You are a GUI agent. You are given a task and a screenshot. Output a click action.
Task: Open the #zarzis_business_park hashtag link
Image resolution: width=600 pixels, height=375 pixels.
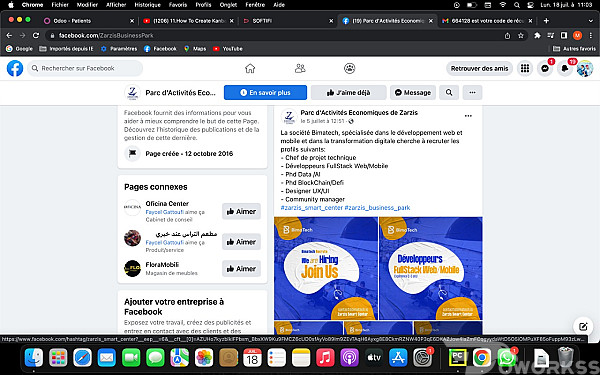point(377,207)
